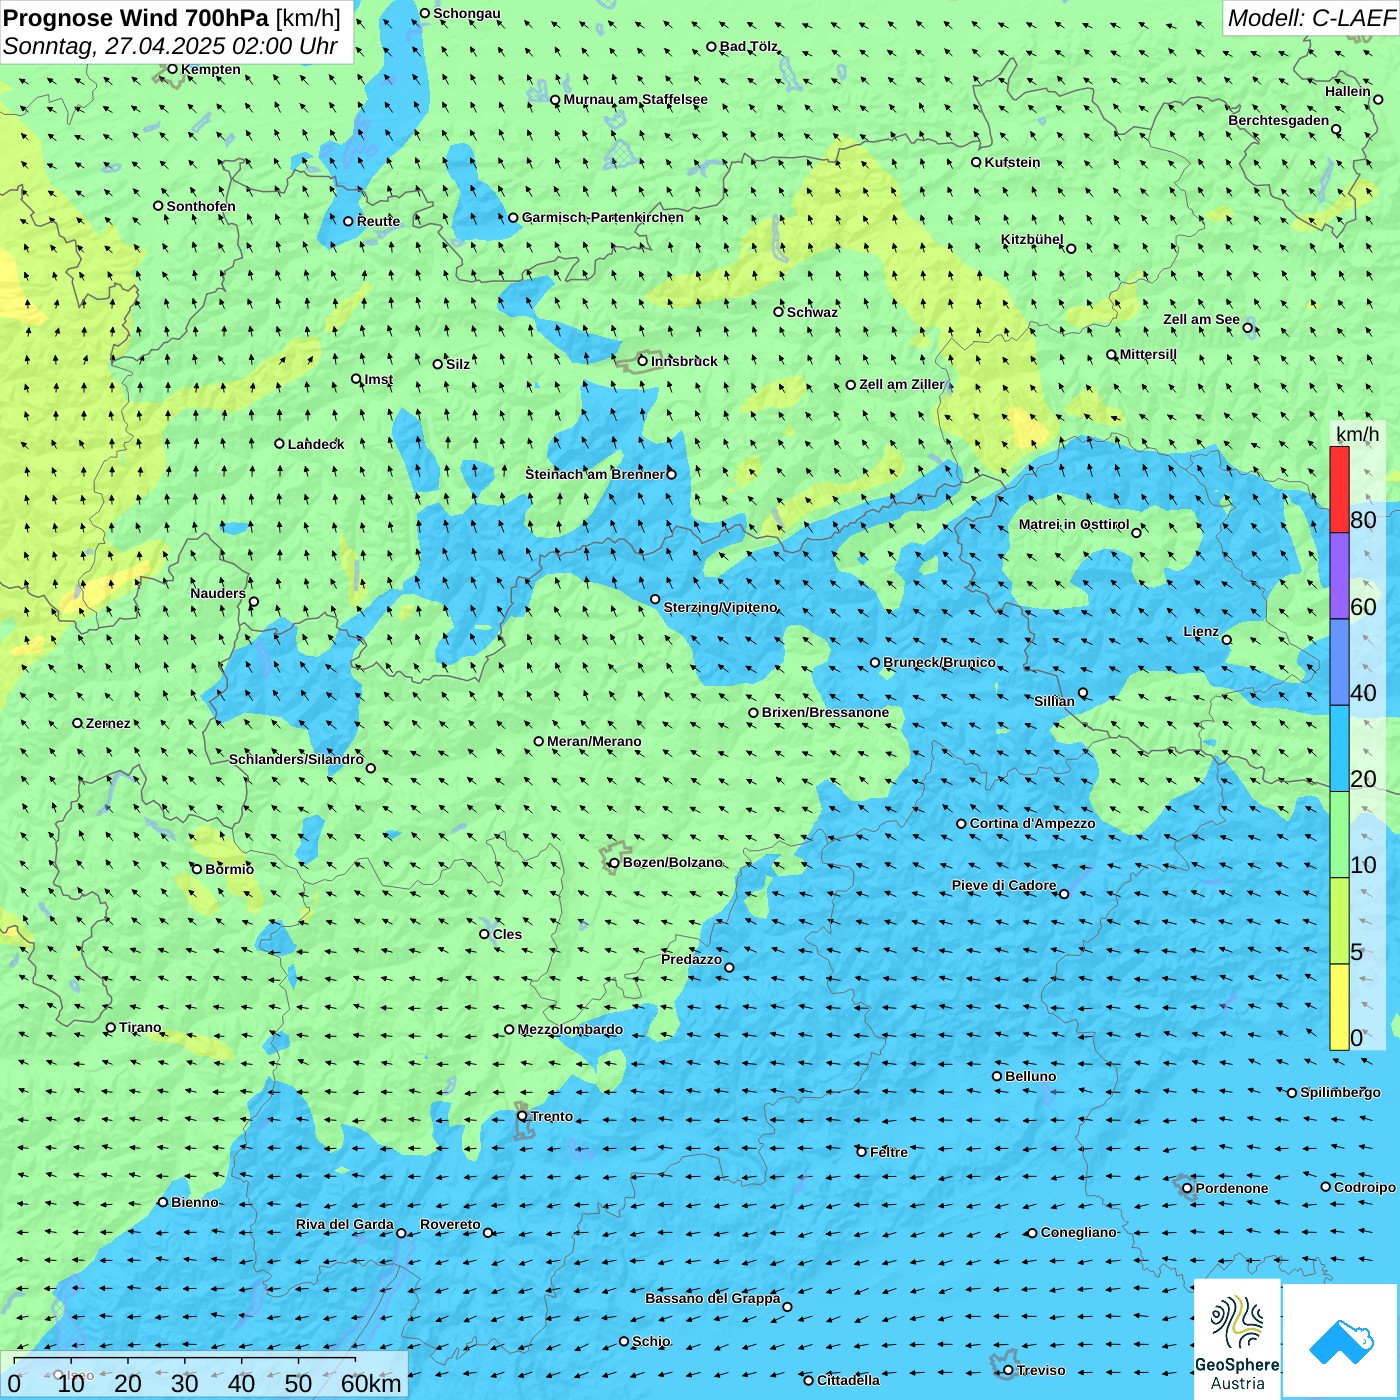Click the Bruneck/Brunico label

[x=939, y=662]
